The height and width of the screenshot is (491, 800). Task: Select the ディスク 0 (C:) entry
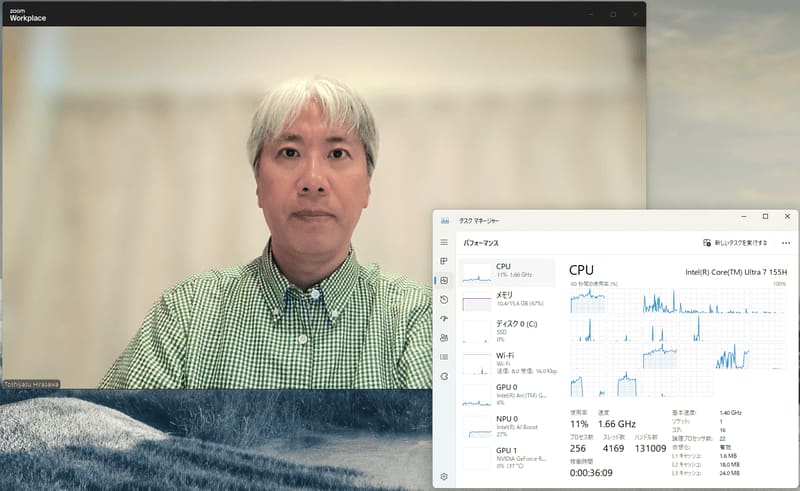coord(507,331)
